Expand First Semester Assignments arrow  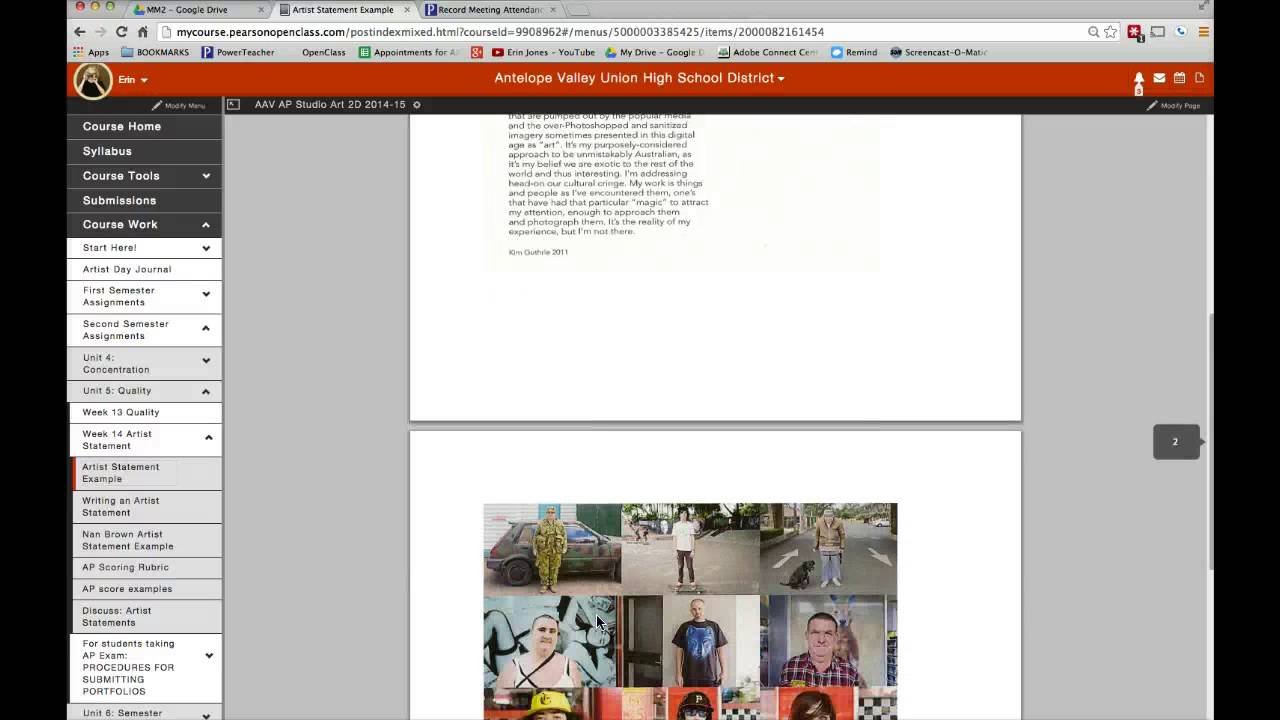206,294
